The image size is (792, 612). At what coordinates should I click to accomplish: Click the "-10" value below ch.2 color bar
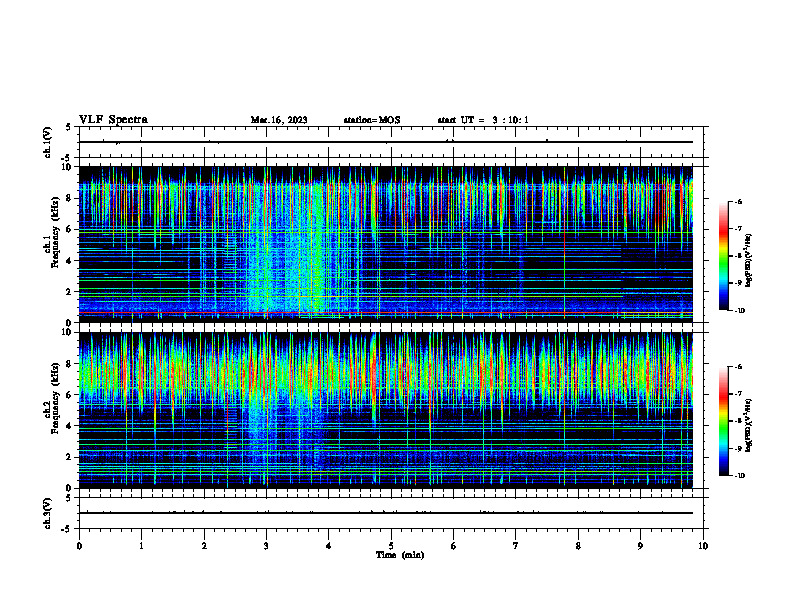739,476
